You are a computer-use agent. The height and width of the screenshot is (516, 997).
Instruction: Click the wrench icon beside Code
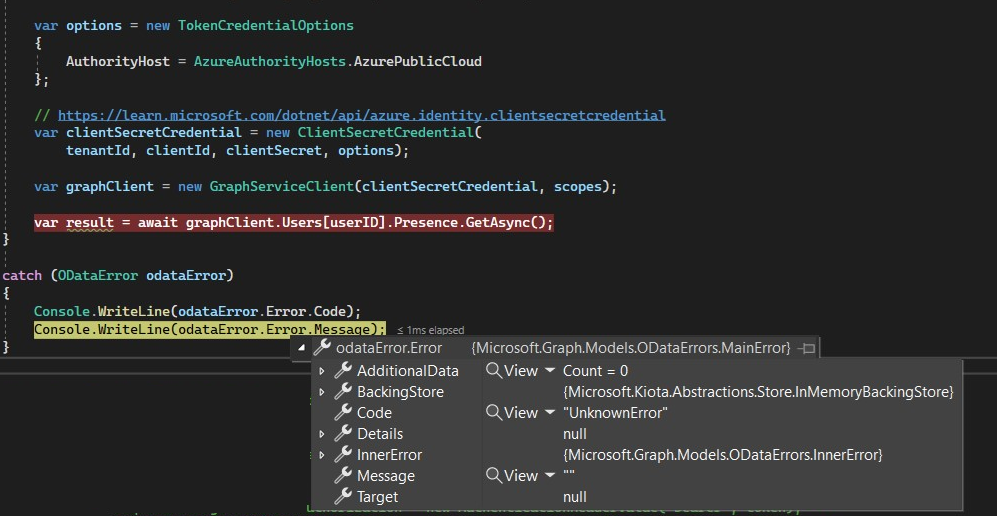[343, 412]
